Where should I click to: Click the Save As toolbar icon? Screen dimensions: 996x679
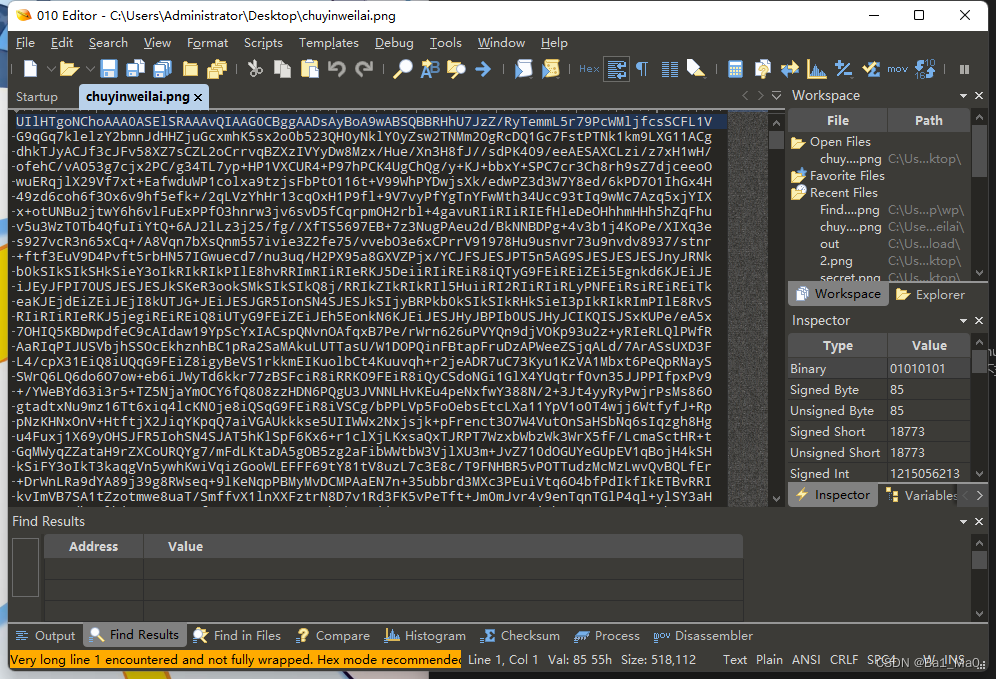click(x=135, y=69)
